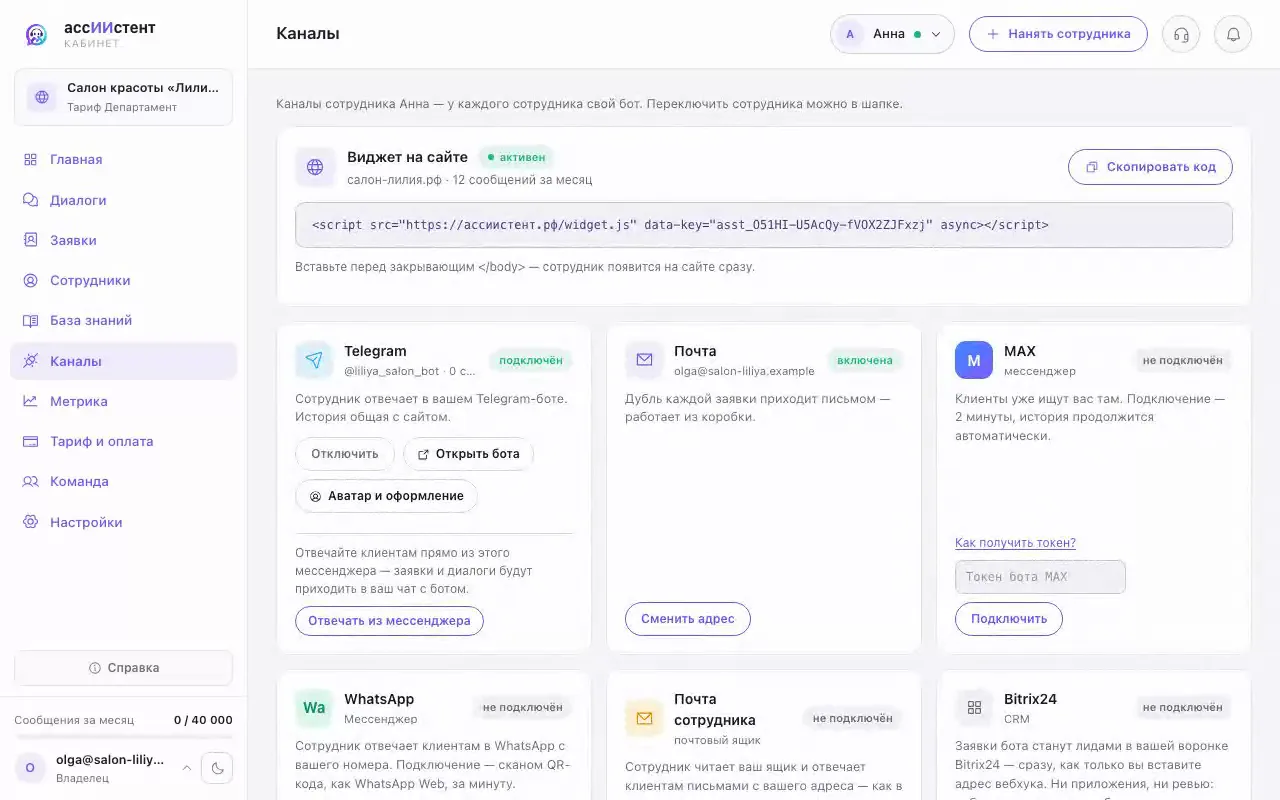Click the Почта сотрудника не подключён badge
Viewport: 1280px width, 800px height.
pos(853,718)
